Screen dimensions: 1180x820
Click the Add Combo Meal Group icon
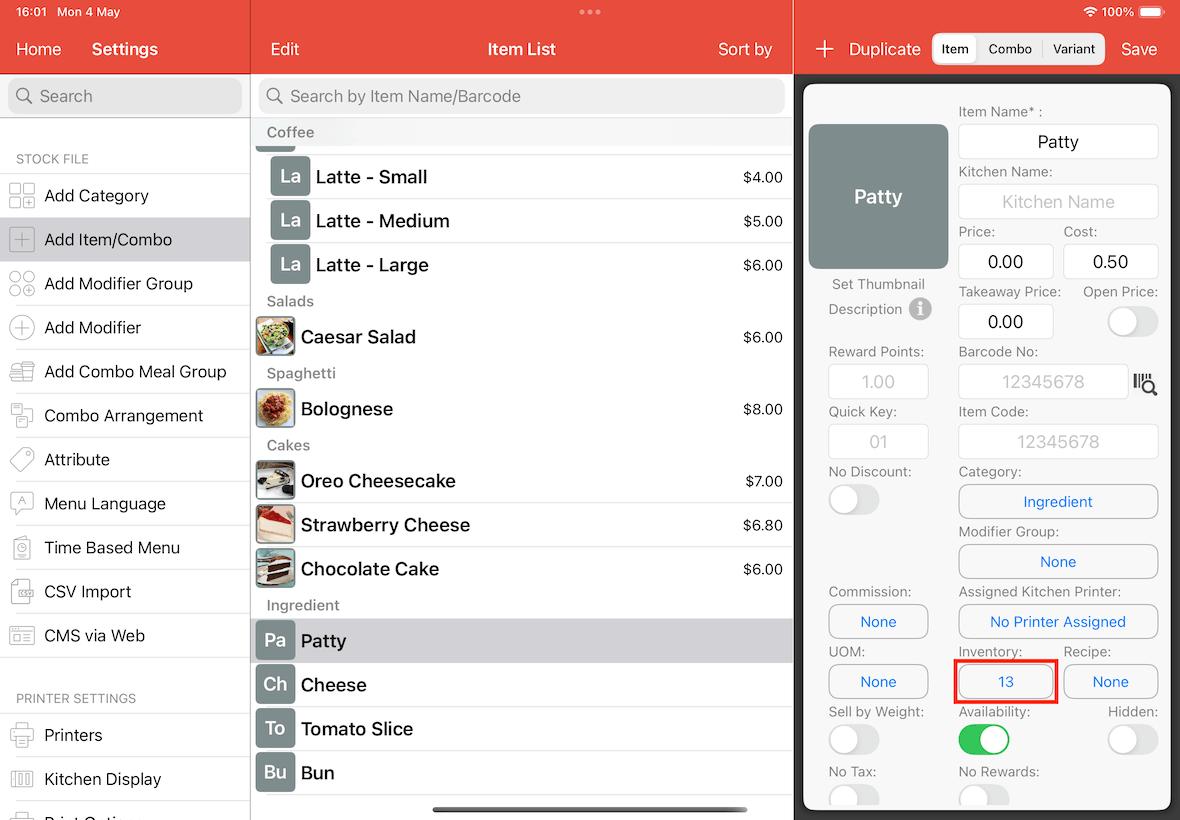22,372
